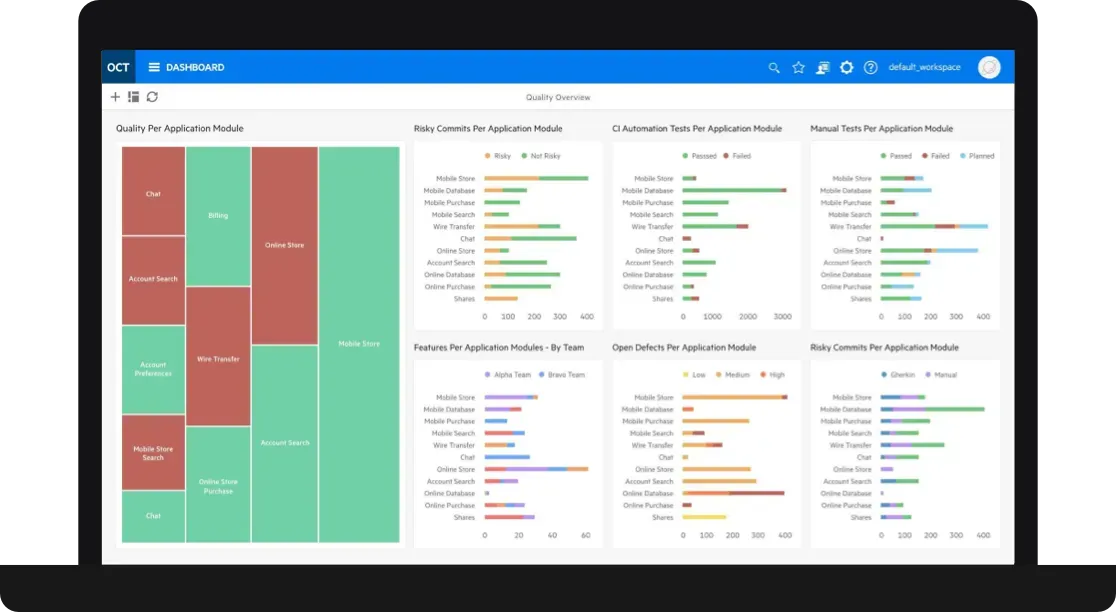Open the hamburger navigation menu
The width and height of the screenshot is (1116, 612).
click(154, 67)
